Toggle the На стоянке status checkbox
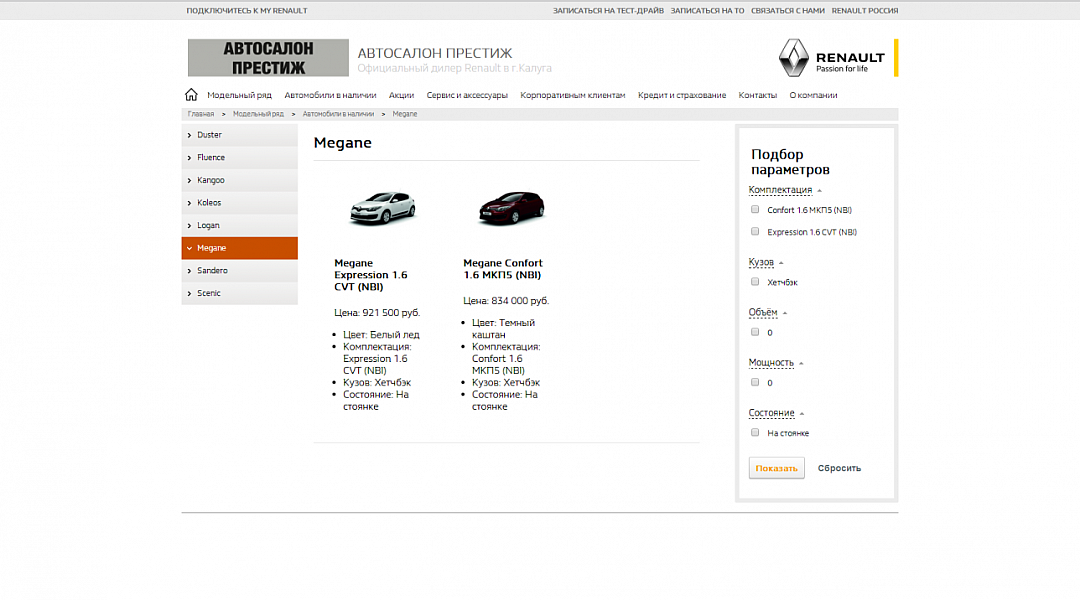This screenshot has height=600, width=1080. pyautogui.click(x=755, y=433)
